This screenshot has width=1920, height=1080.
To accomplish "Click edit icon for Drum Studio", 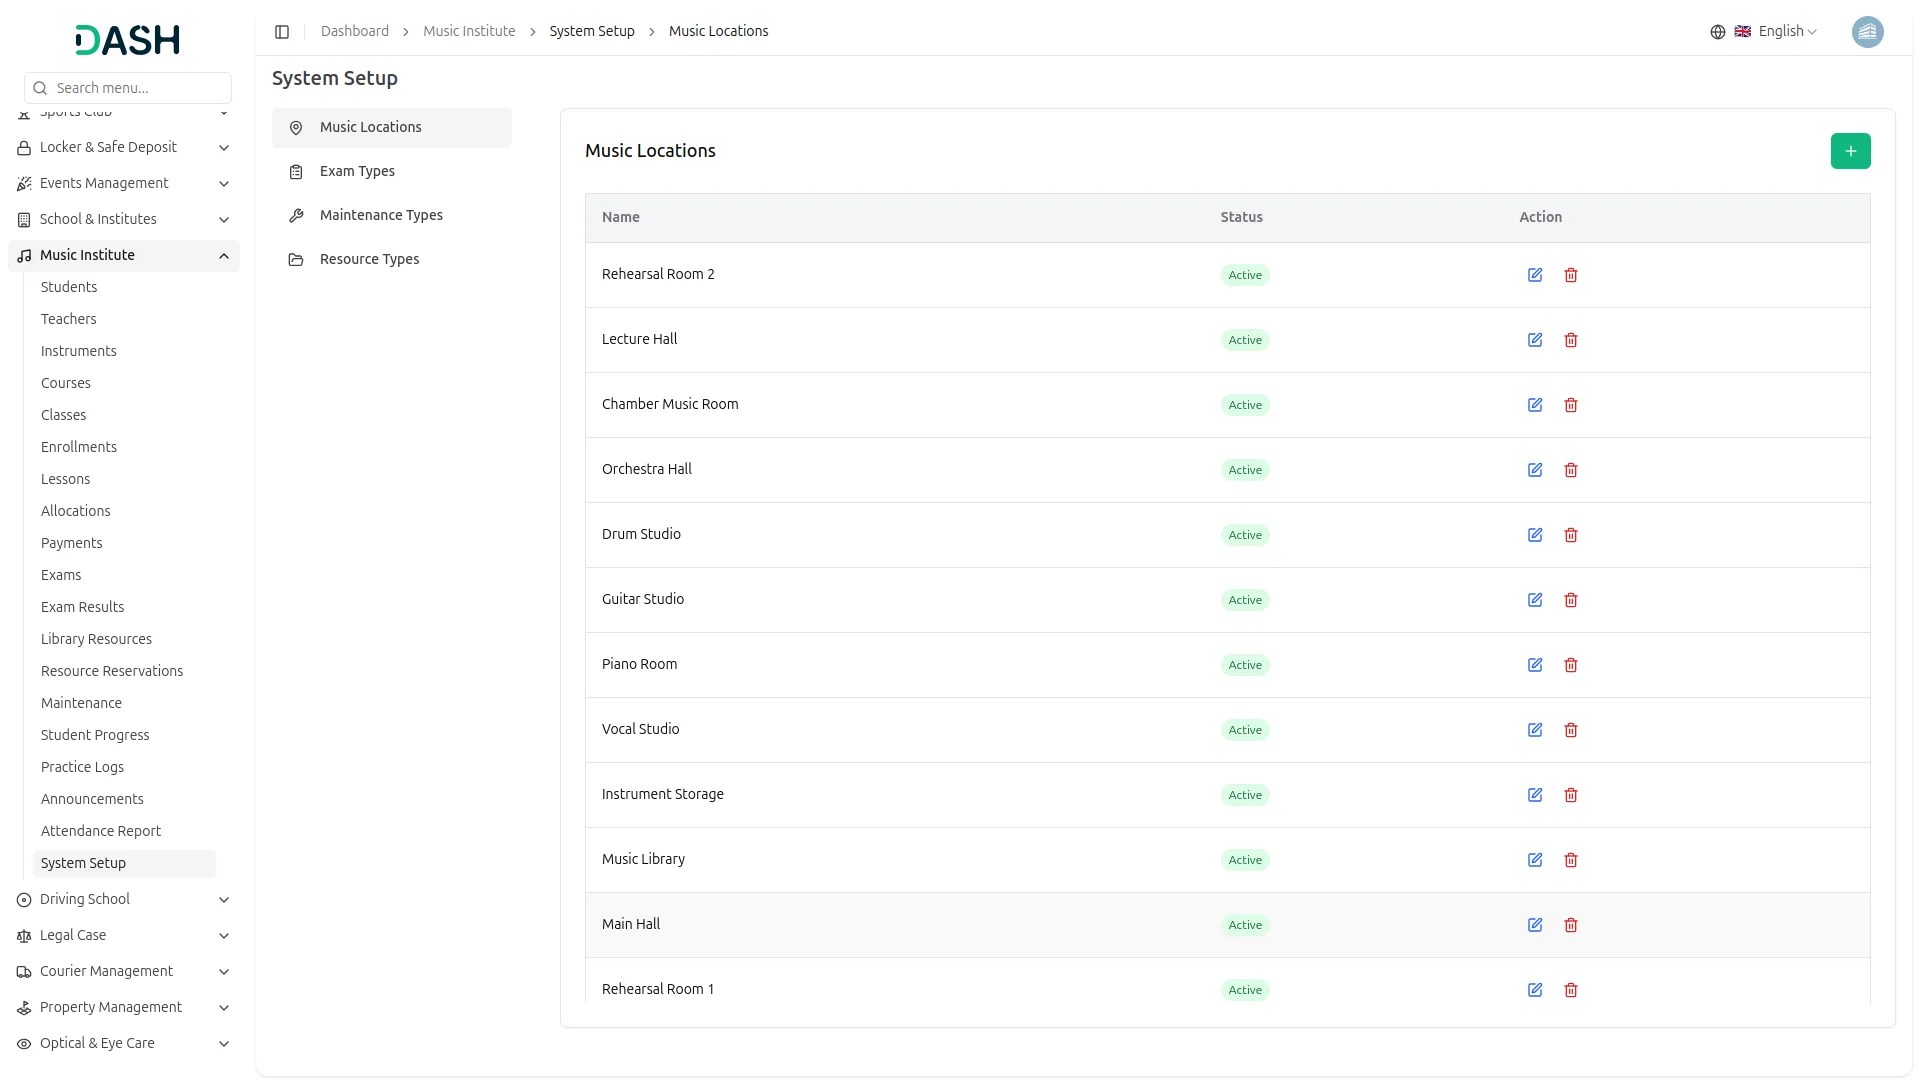I will click(1535, 535).
